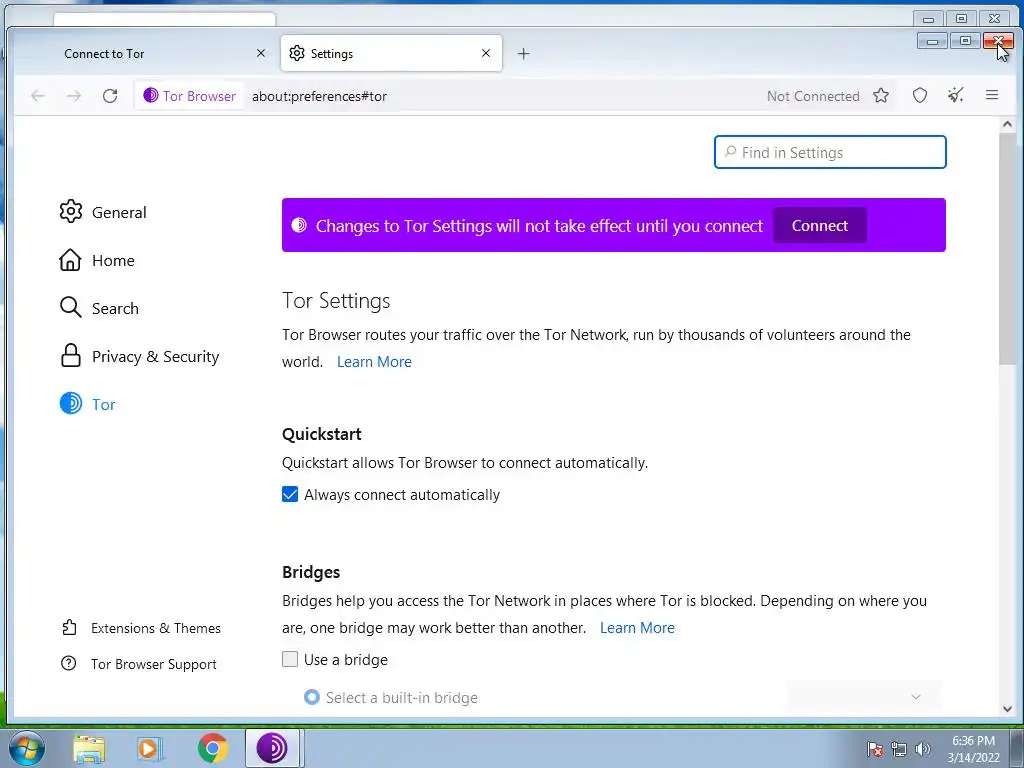1024x768 pixels.
Task: Click Learn More in Bridges section
Action: pyautogui.click(x=637, y=628)
